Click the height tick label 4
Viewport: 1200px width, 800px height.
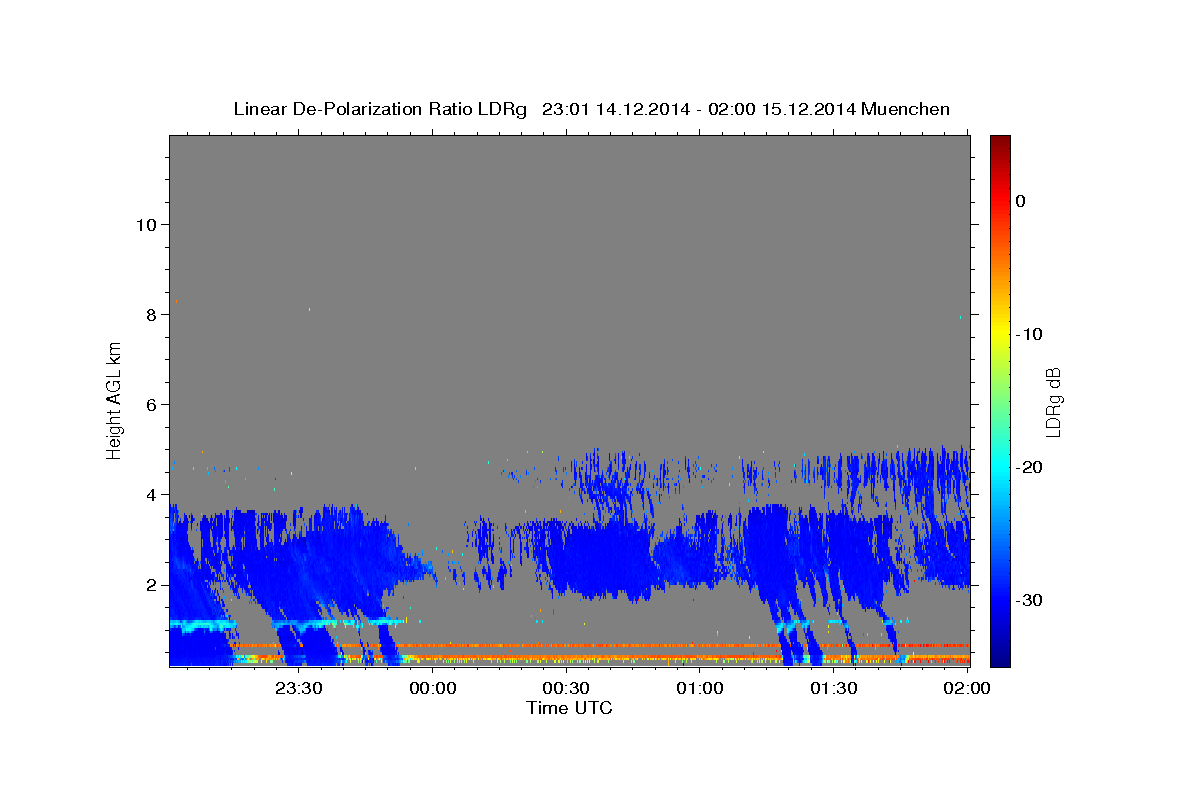(151, 494)
